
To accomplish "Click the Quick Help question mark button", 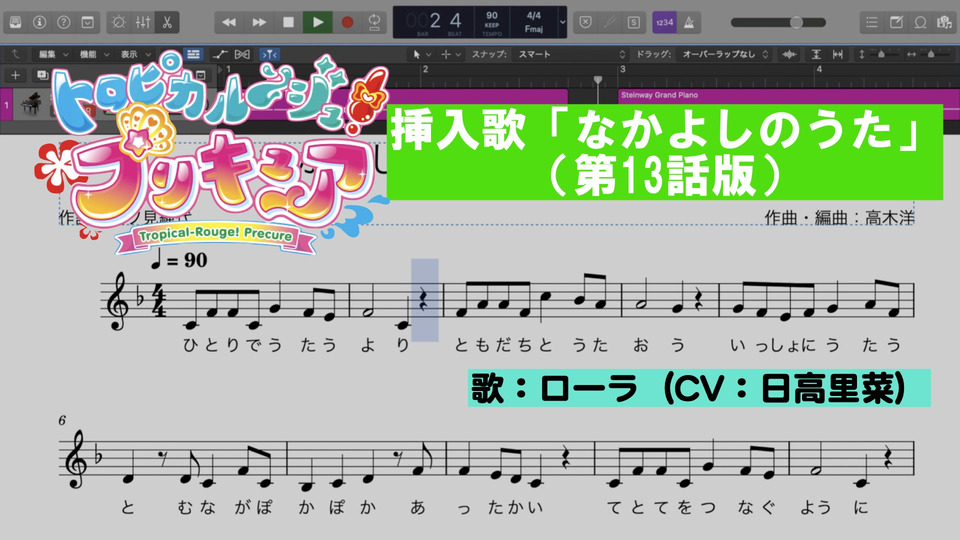I will [64, 23].
